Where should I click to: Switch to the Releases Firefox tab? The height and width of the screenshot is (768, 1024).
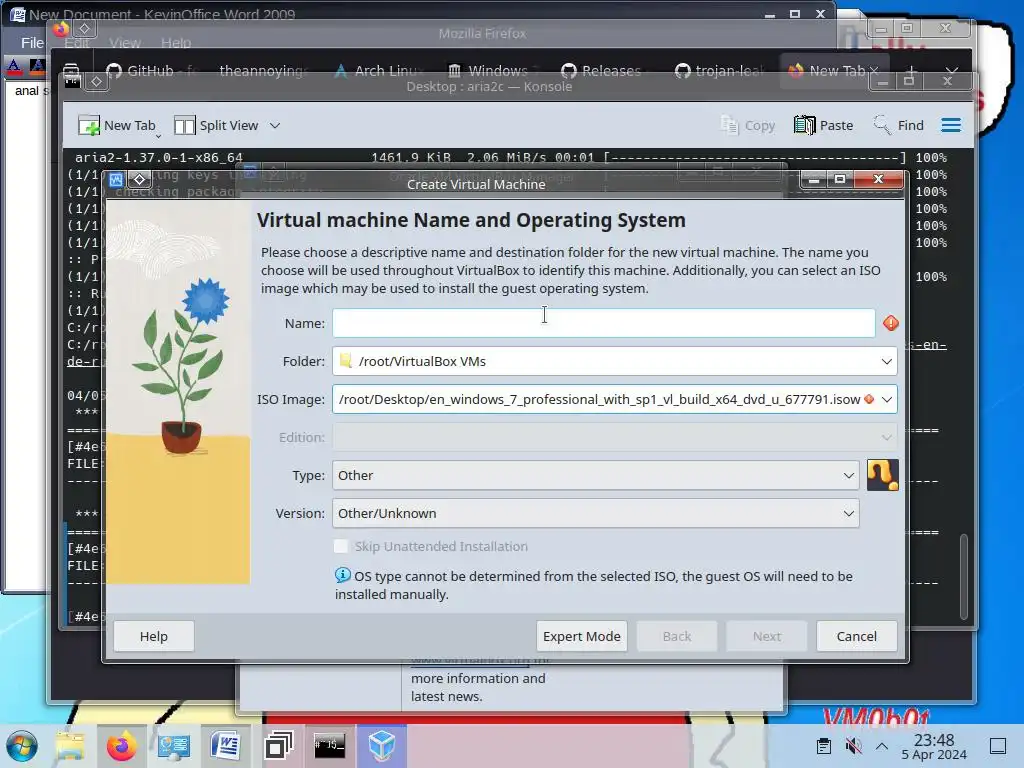coord(604,71)
